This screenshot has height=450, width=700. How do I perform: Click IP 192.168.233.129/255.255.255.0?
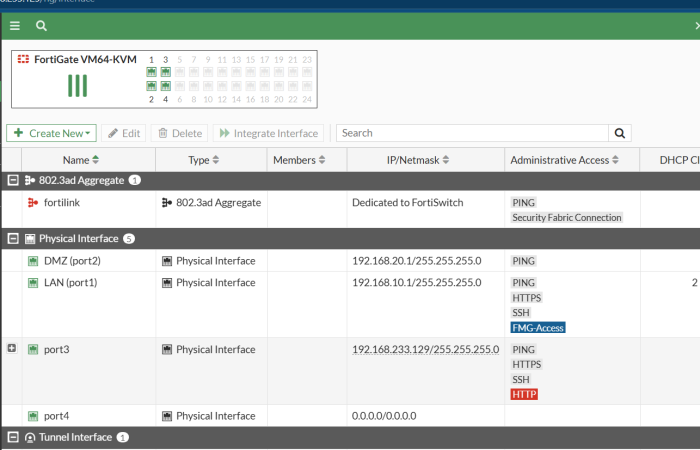(425, 350)
